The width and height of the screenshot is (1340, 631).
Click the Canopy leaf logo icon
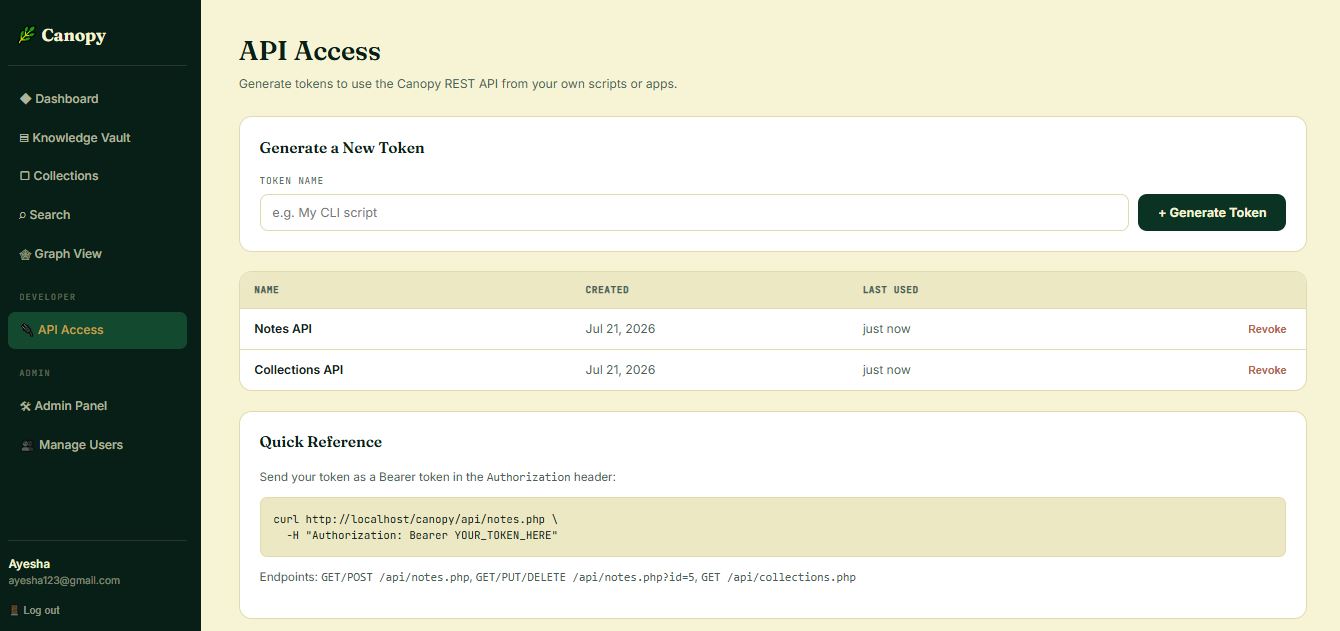pos(26,35)
